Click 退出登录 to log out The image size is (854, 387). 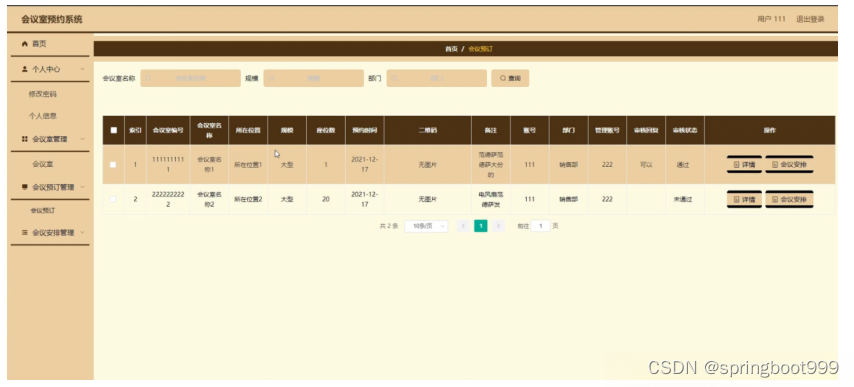tap(810, 19)
